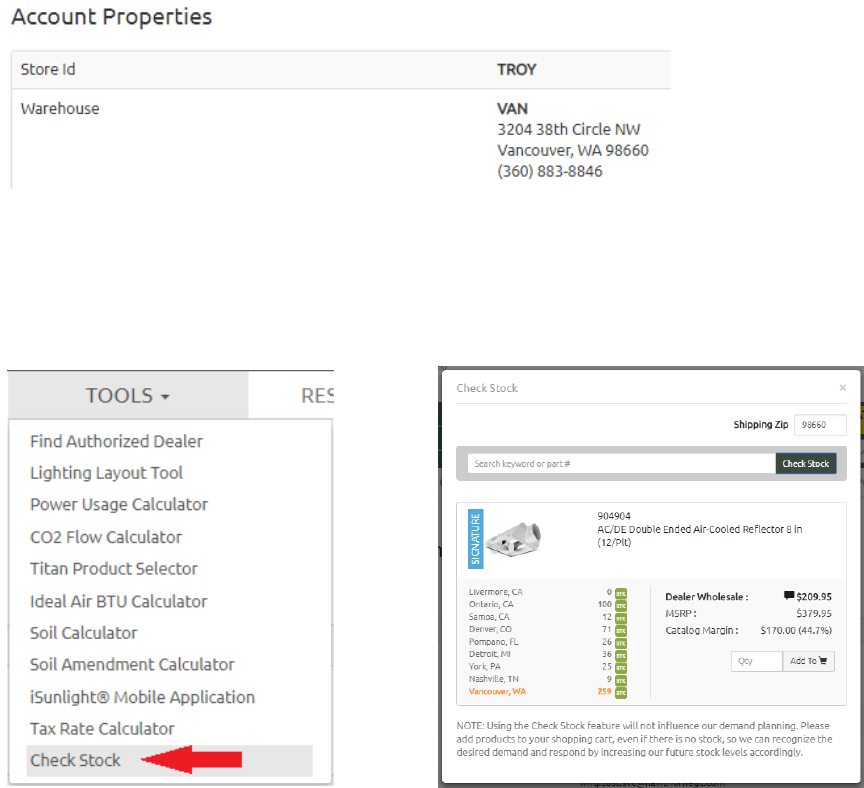This screenshot has height=788, width=864.
Task: Click the Vancouver, WA location text
Action: (497, 692)
